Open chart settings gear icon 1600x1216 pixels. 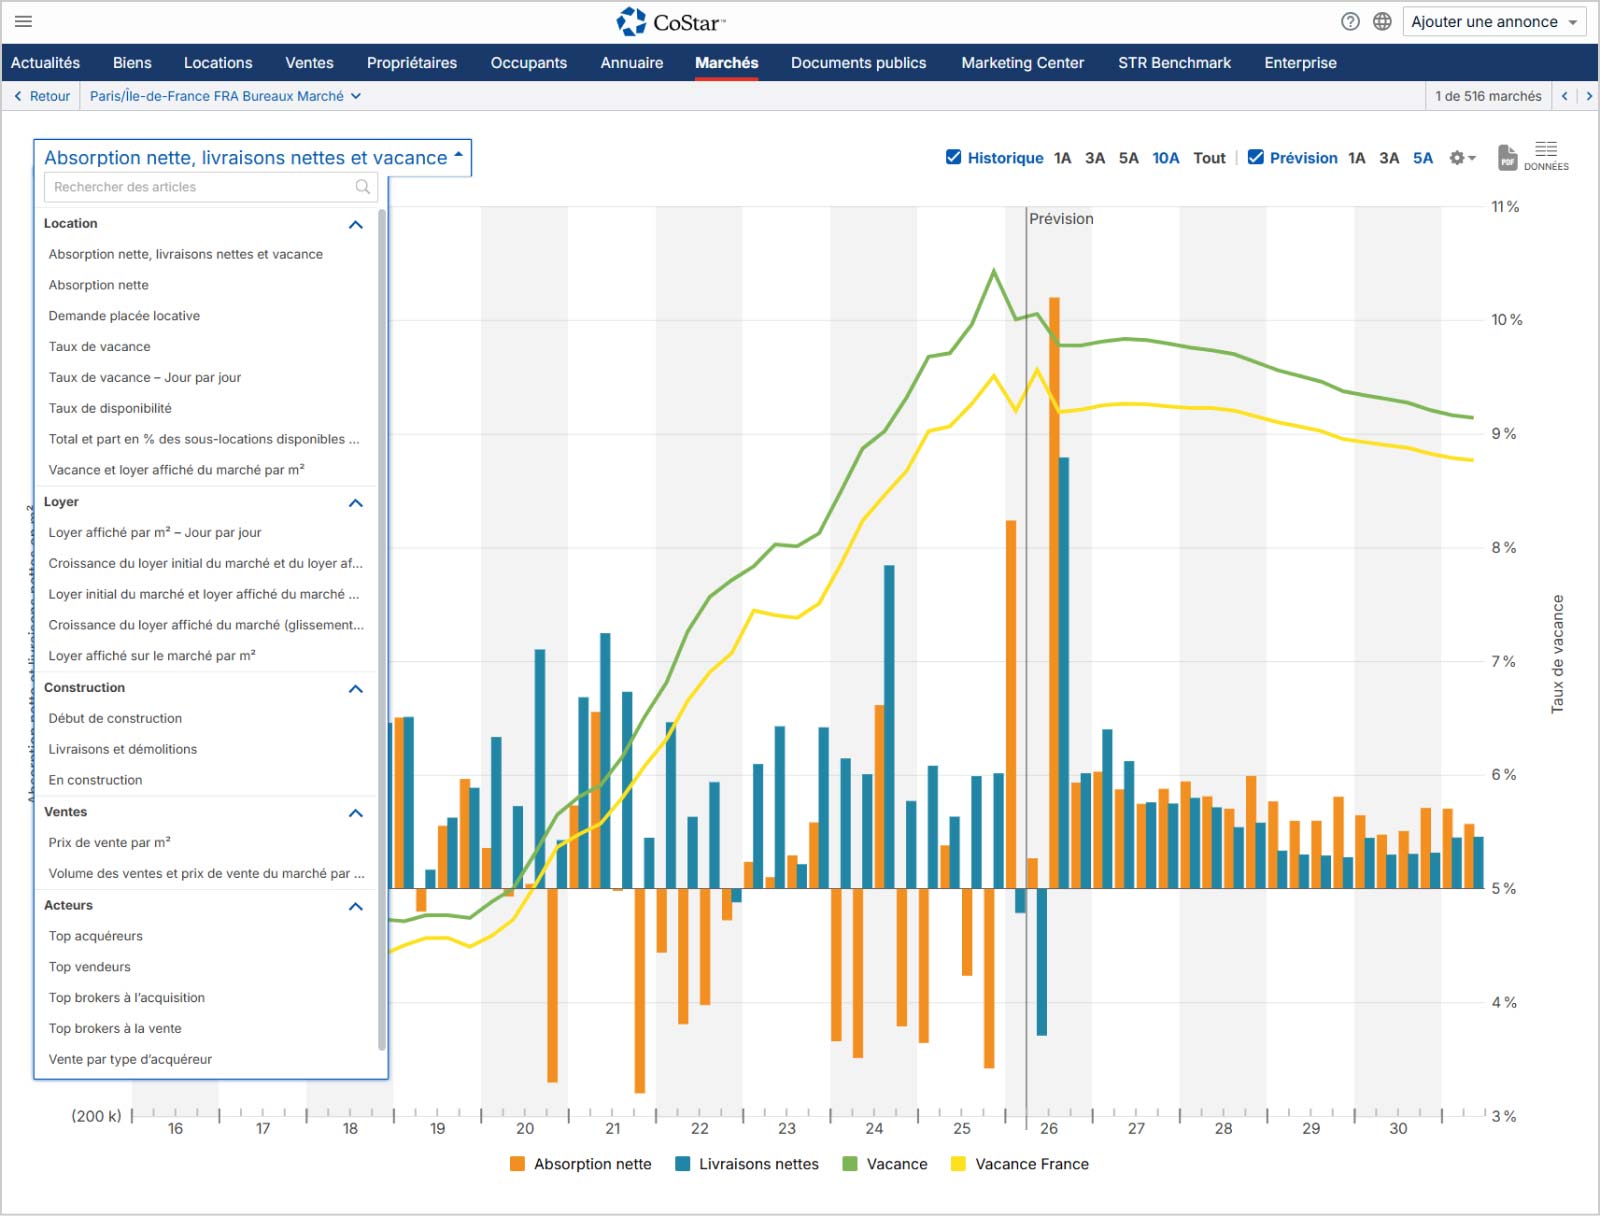(x=1462, y=158)
